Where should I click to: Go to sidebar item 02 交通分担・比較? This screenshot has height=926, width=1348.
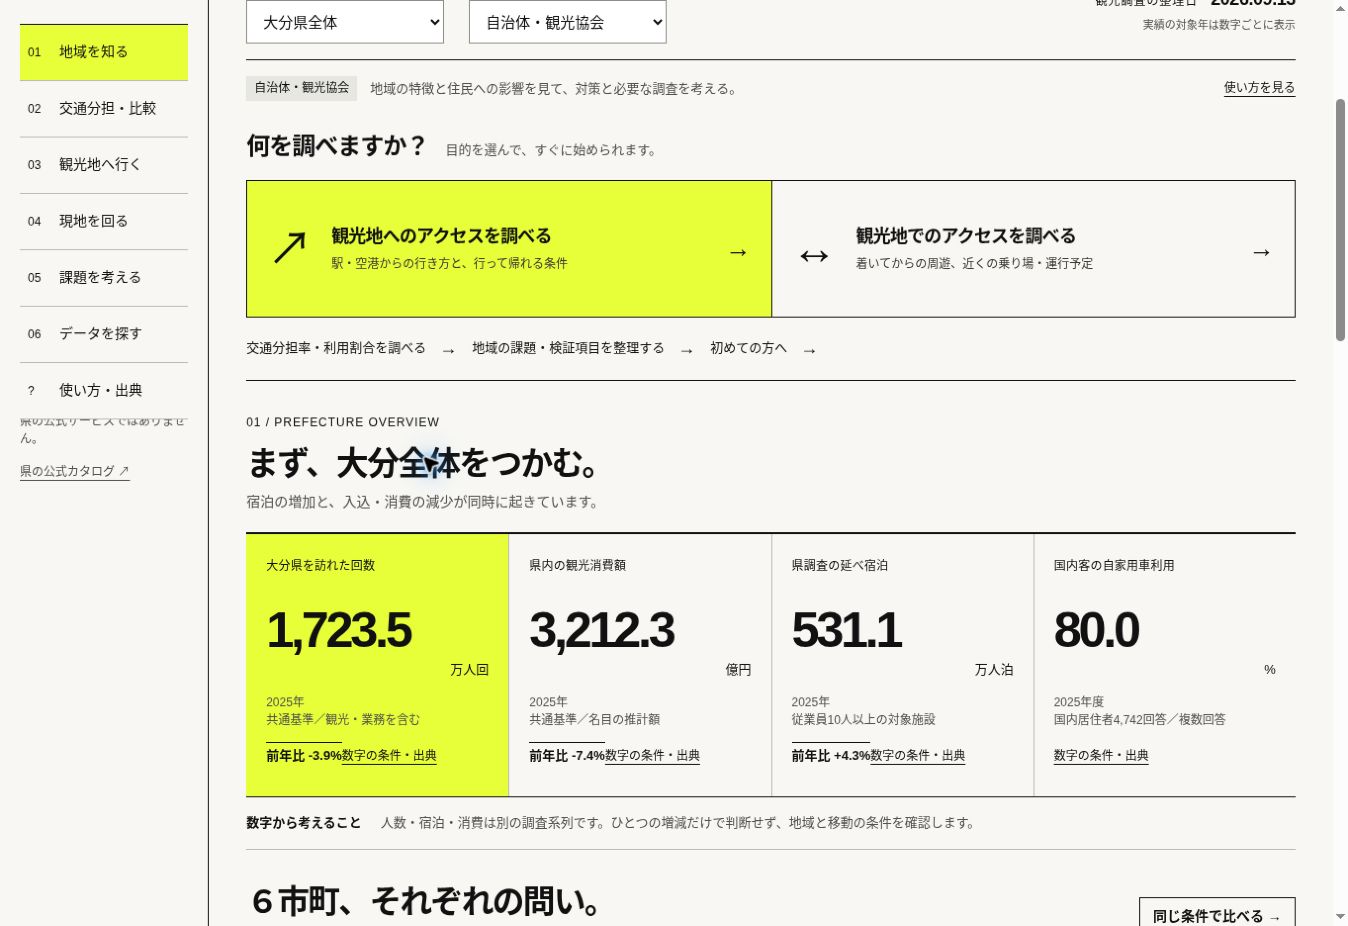(104, 109)
